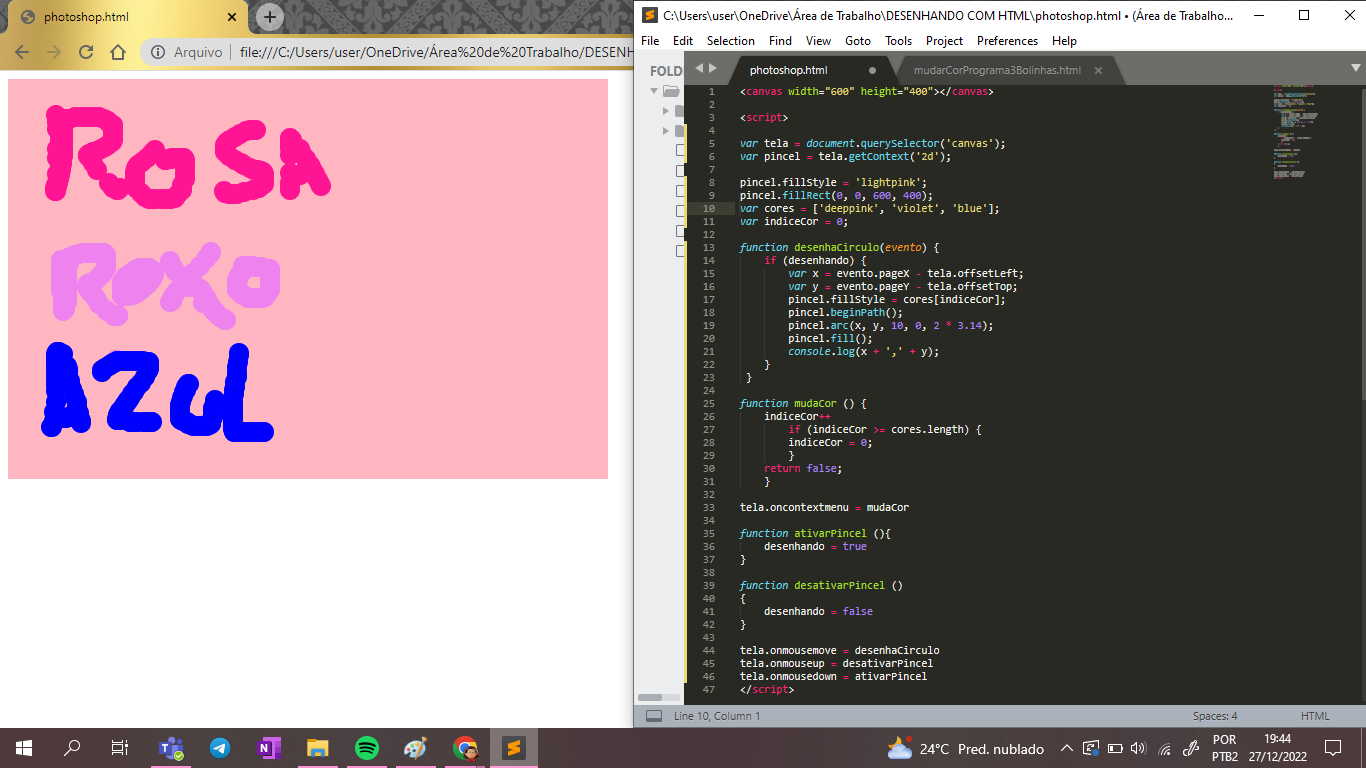Viewport: 1366px width, 768px height.
Task: Open the Tools menu
Action: [898, 41]
